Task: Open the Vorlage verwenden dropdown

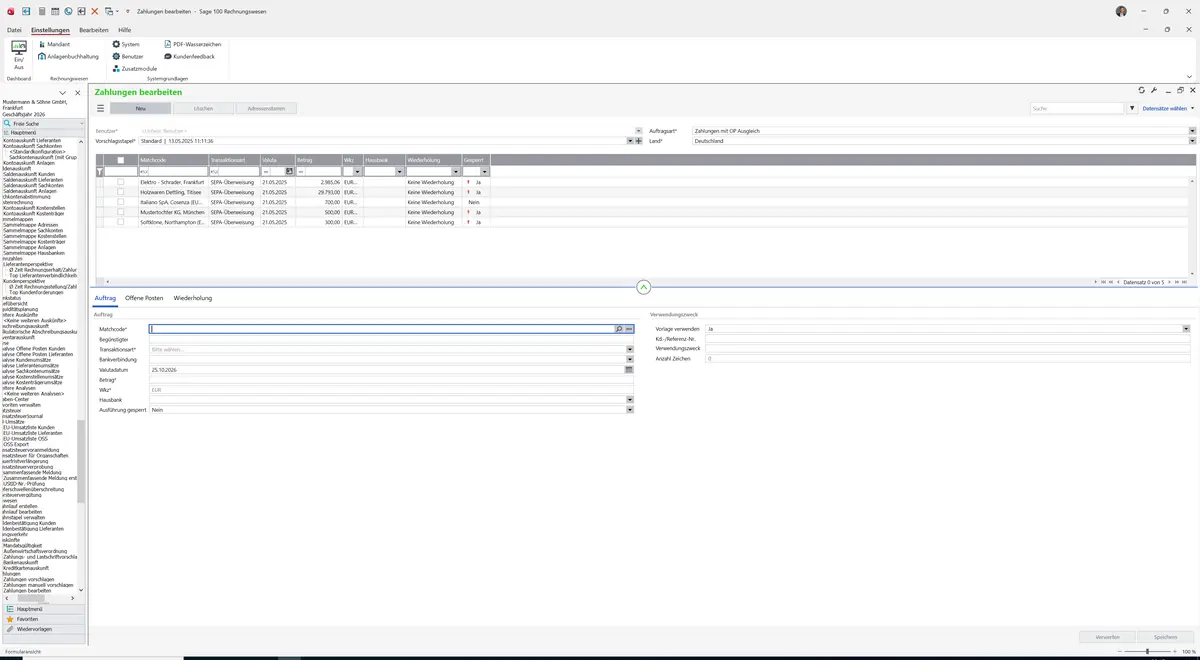Action: tap(1186, 329)
